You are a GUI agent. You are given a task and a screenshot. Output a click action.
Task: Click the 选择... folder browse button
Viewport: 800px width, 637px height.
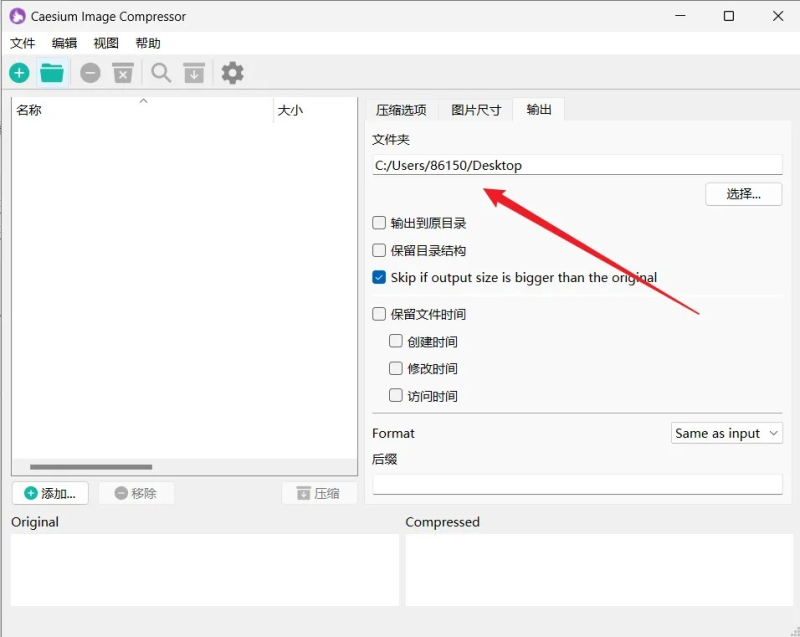pyautogui.click(x=744, y=194)
